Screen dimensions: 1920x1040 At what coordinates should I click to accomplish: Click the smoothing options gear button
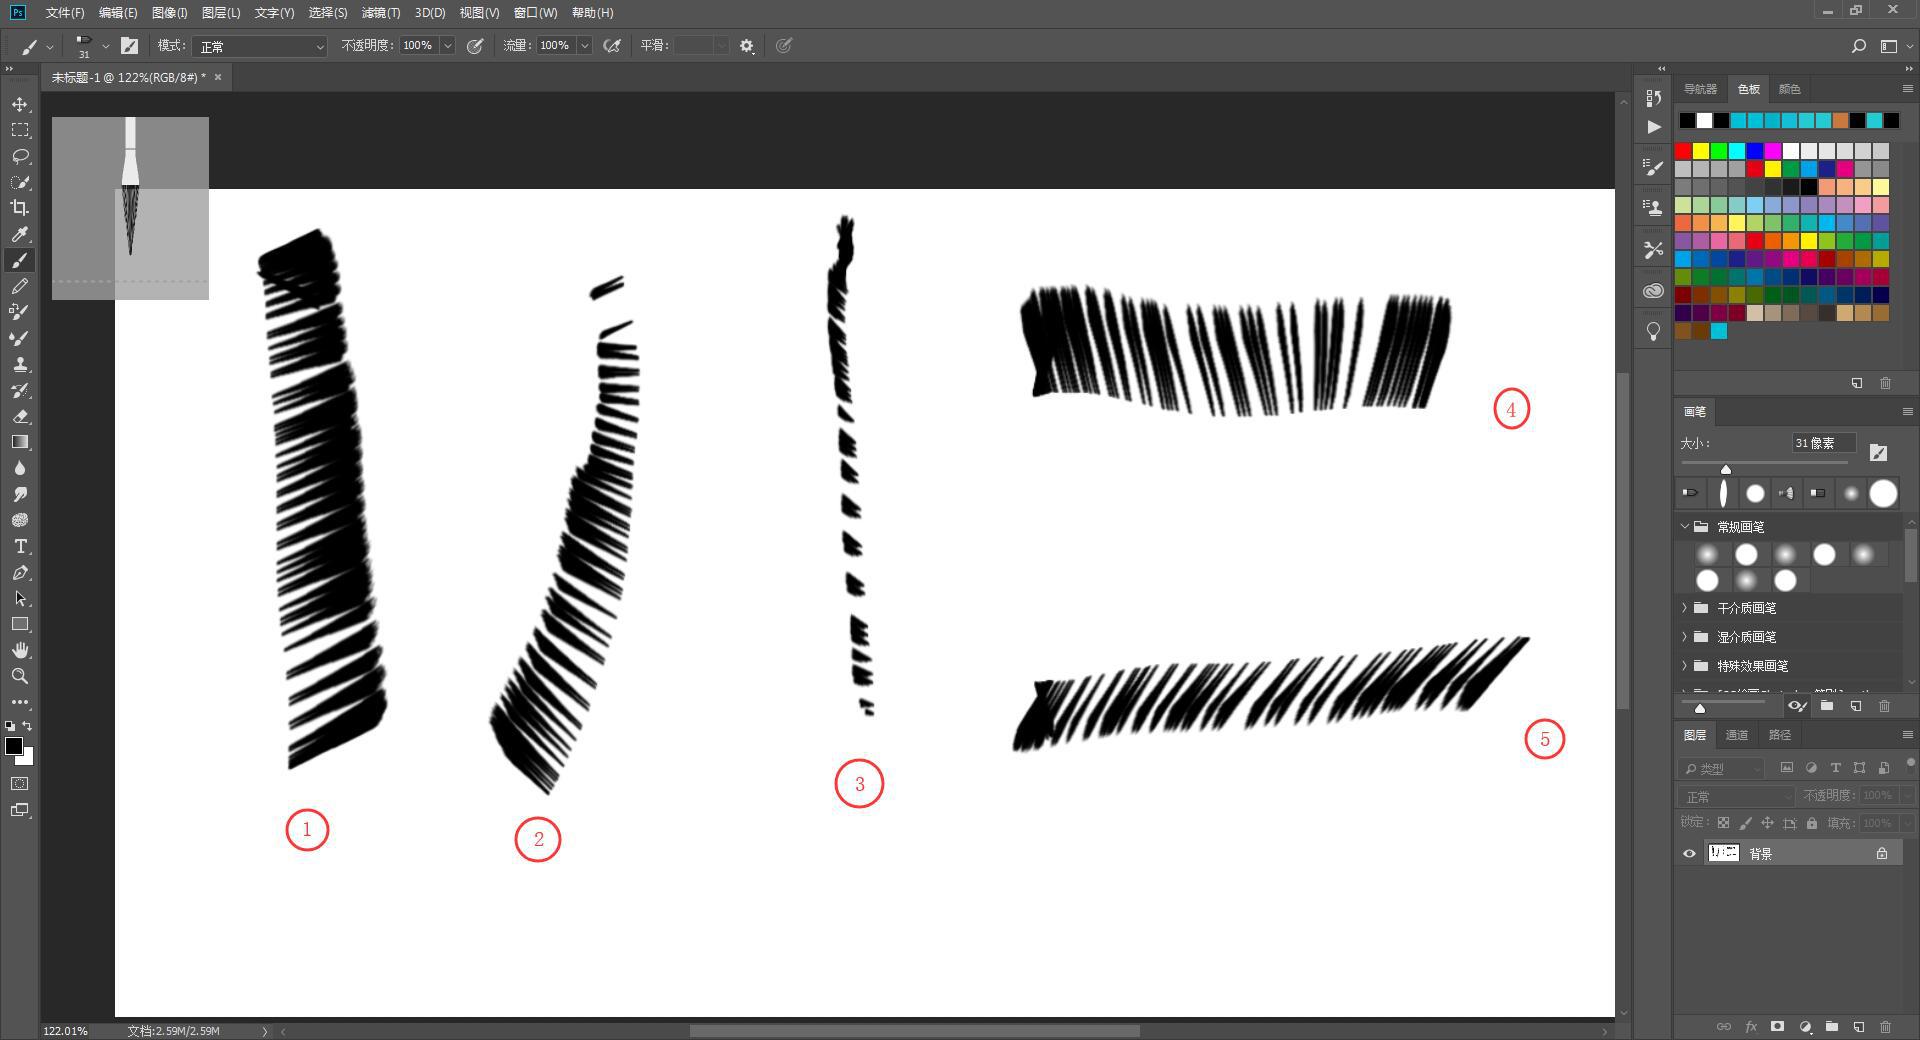[746, 46]
